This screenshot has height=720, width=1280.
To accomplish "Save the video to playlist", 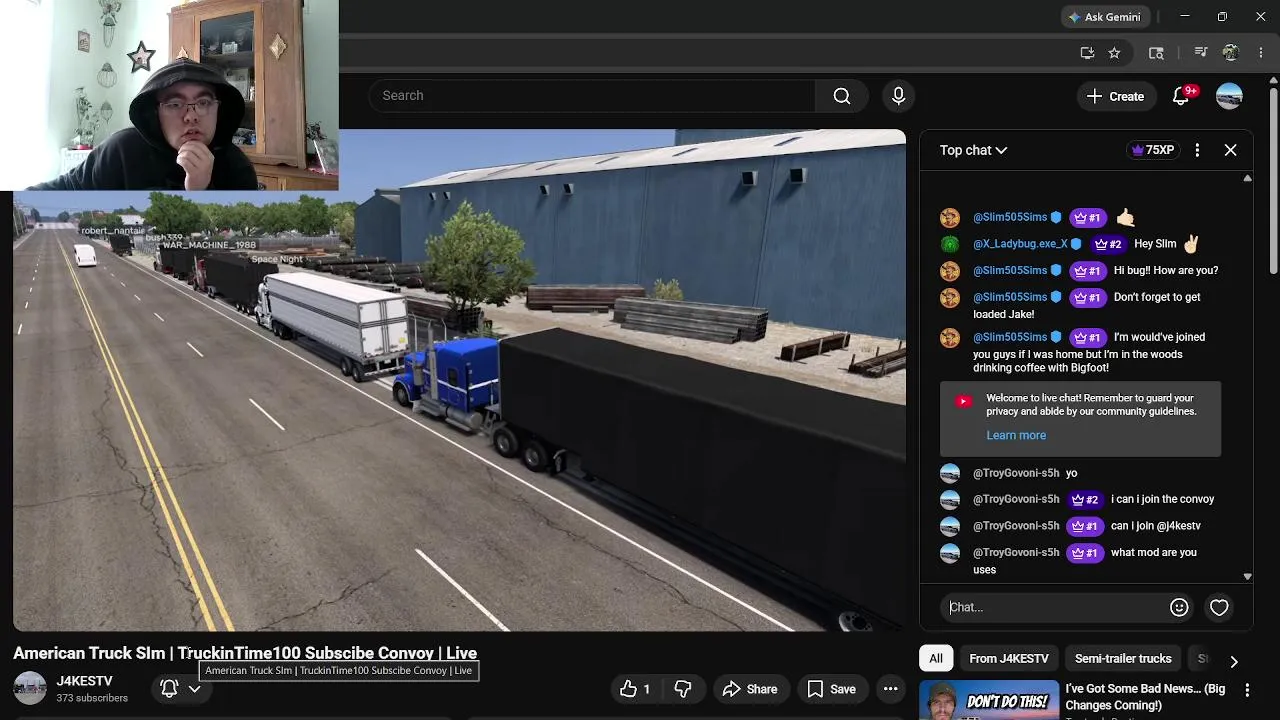I will click(x=832, y=689).
